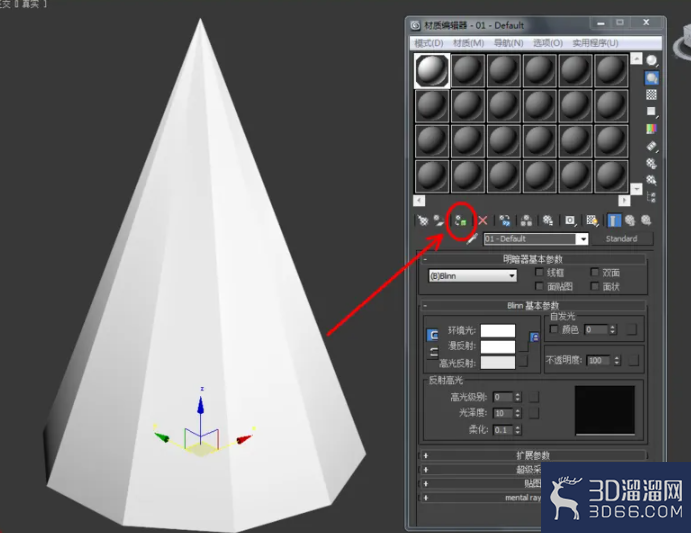Open the 选项(O) menu

click(548, 43)
